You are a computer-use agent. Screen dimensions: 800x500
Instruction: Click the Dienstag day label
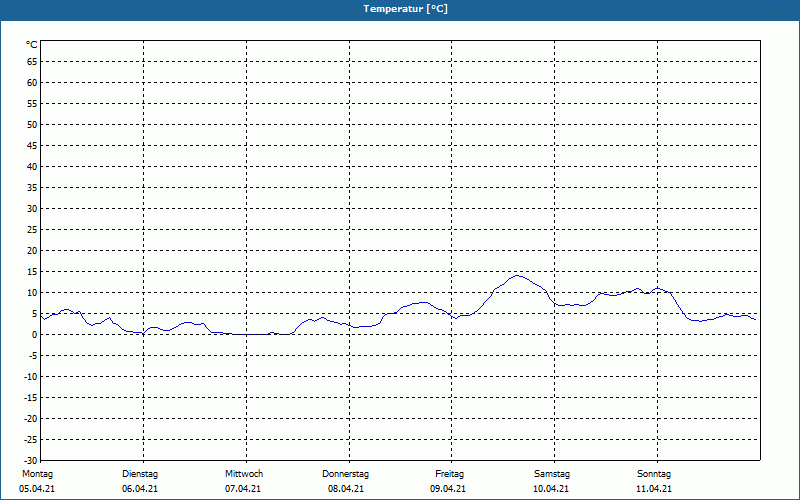[140, 474]
